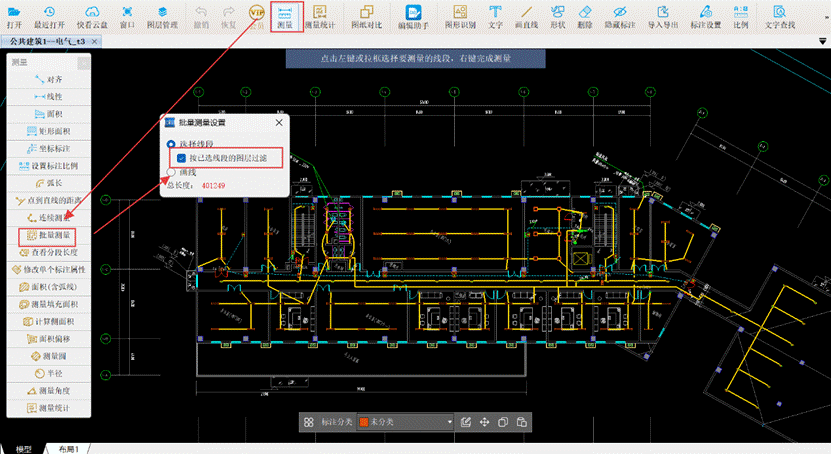Select 点到直线的距离 measurement
Screen dimensions: 831x454
[x=49, y=200]
